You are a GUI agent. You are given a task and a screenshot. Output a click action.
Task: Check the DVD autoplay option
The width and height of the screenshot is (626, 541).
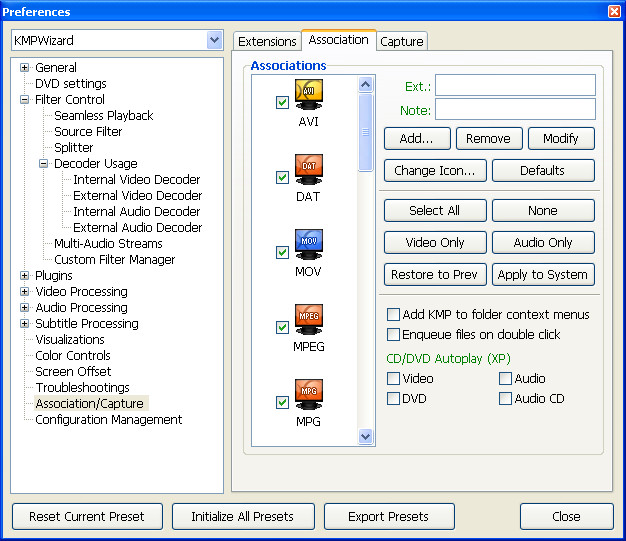393,398
